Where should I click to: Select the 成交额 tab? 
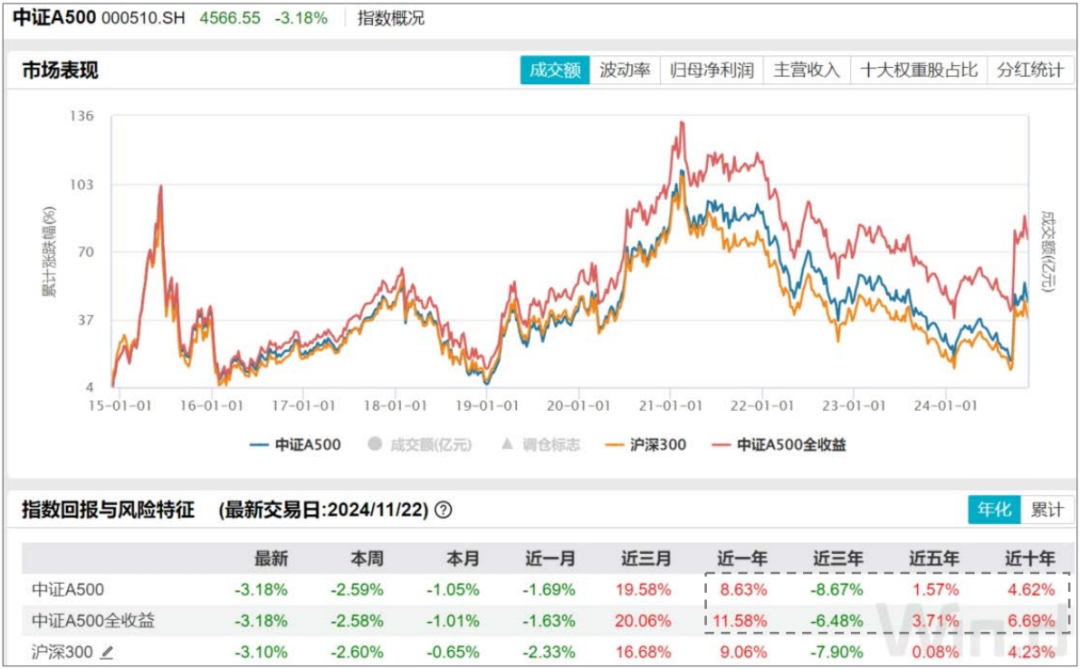coord(554,70)
